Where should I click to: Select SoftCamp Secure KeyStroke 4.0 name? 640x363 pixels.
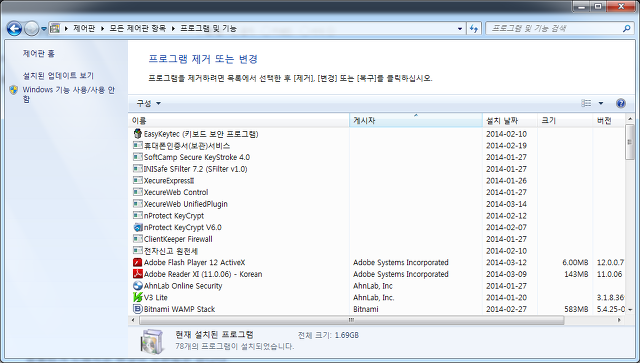tap(197, 157)
